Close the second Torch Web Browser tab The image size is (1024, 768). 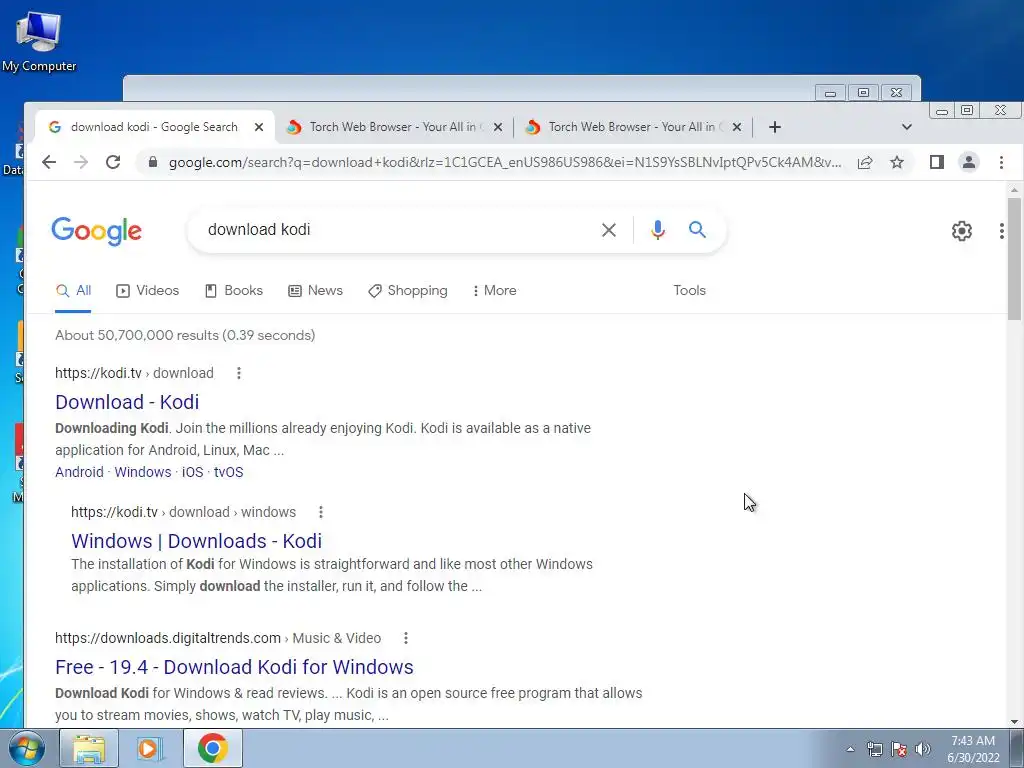click(x=498, y=127)
